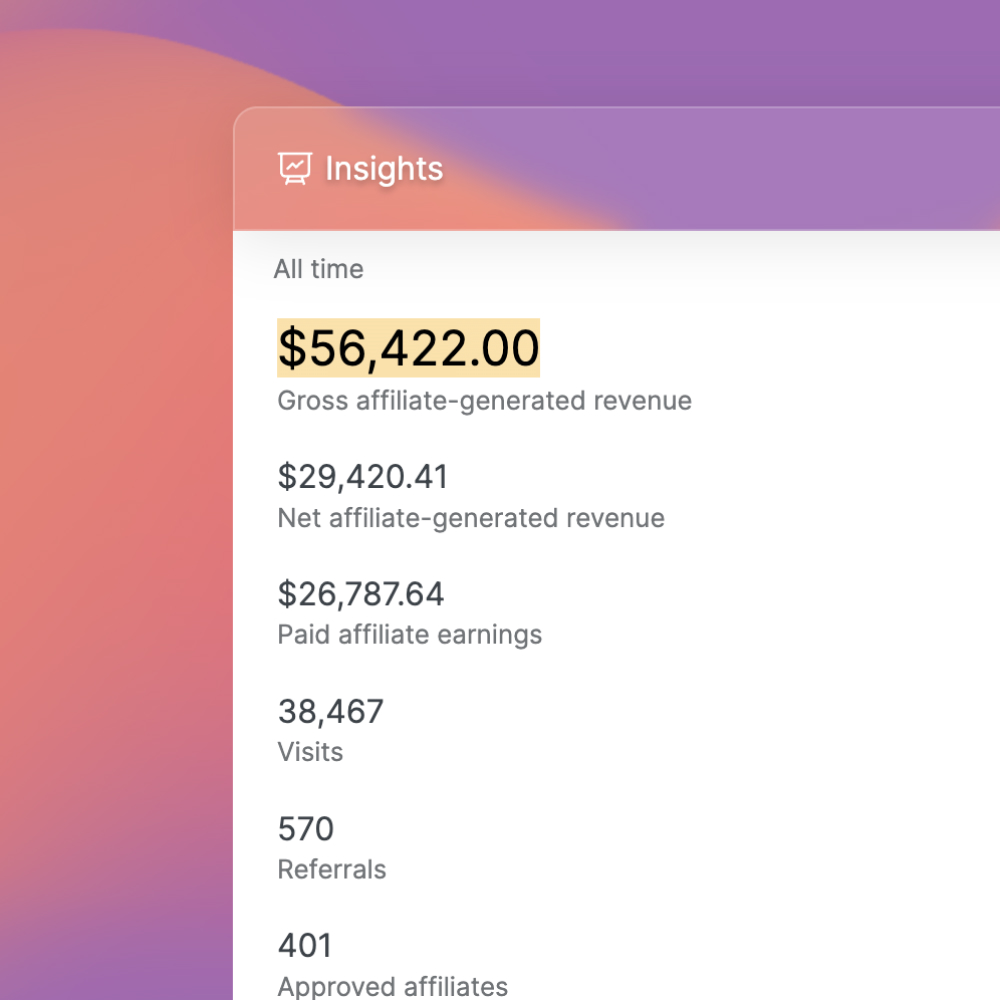Viewport: 1000px width, 1000px height.
Task: Open the All time period filter
Action: click(x=318, y=269)
